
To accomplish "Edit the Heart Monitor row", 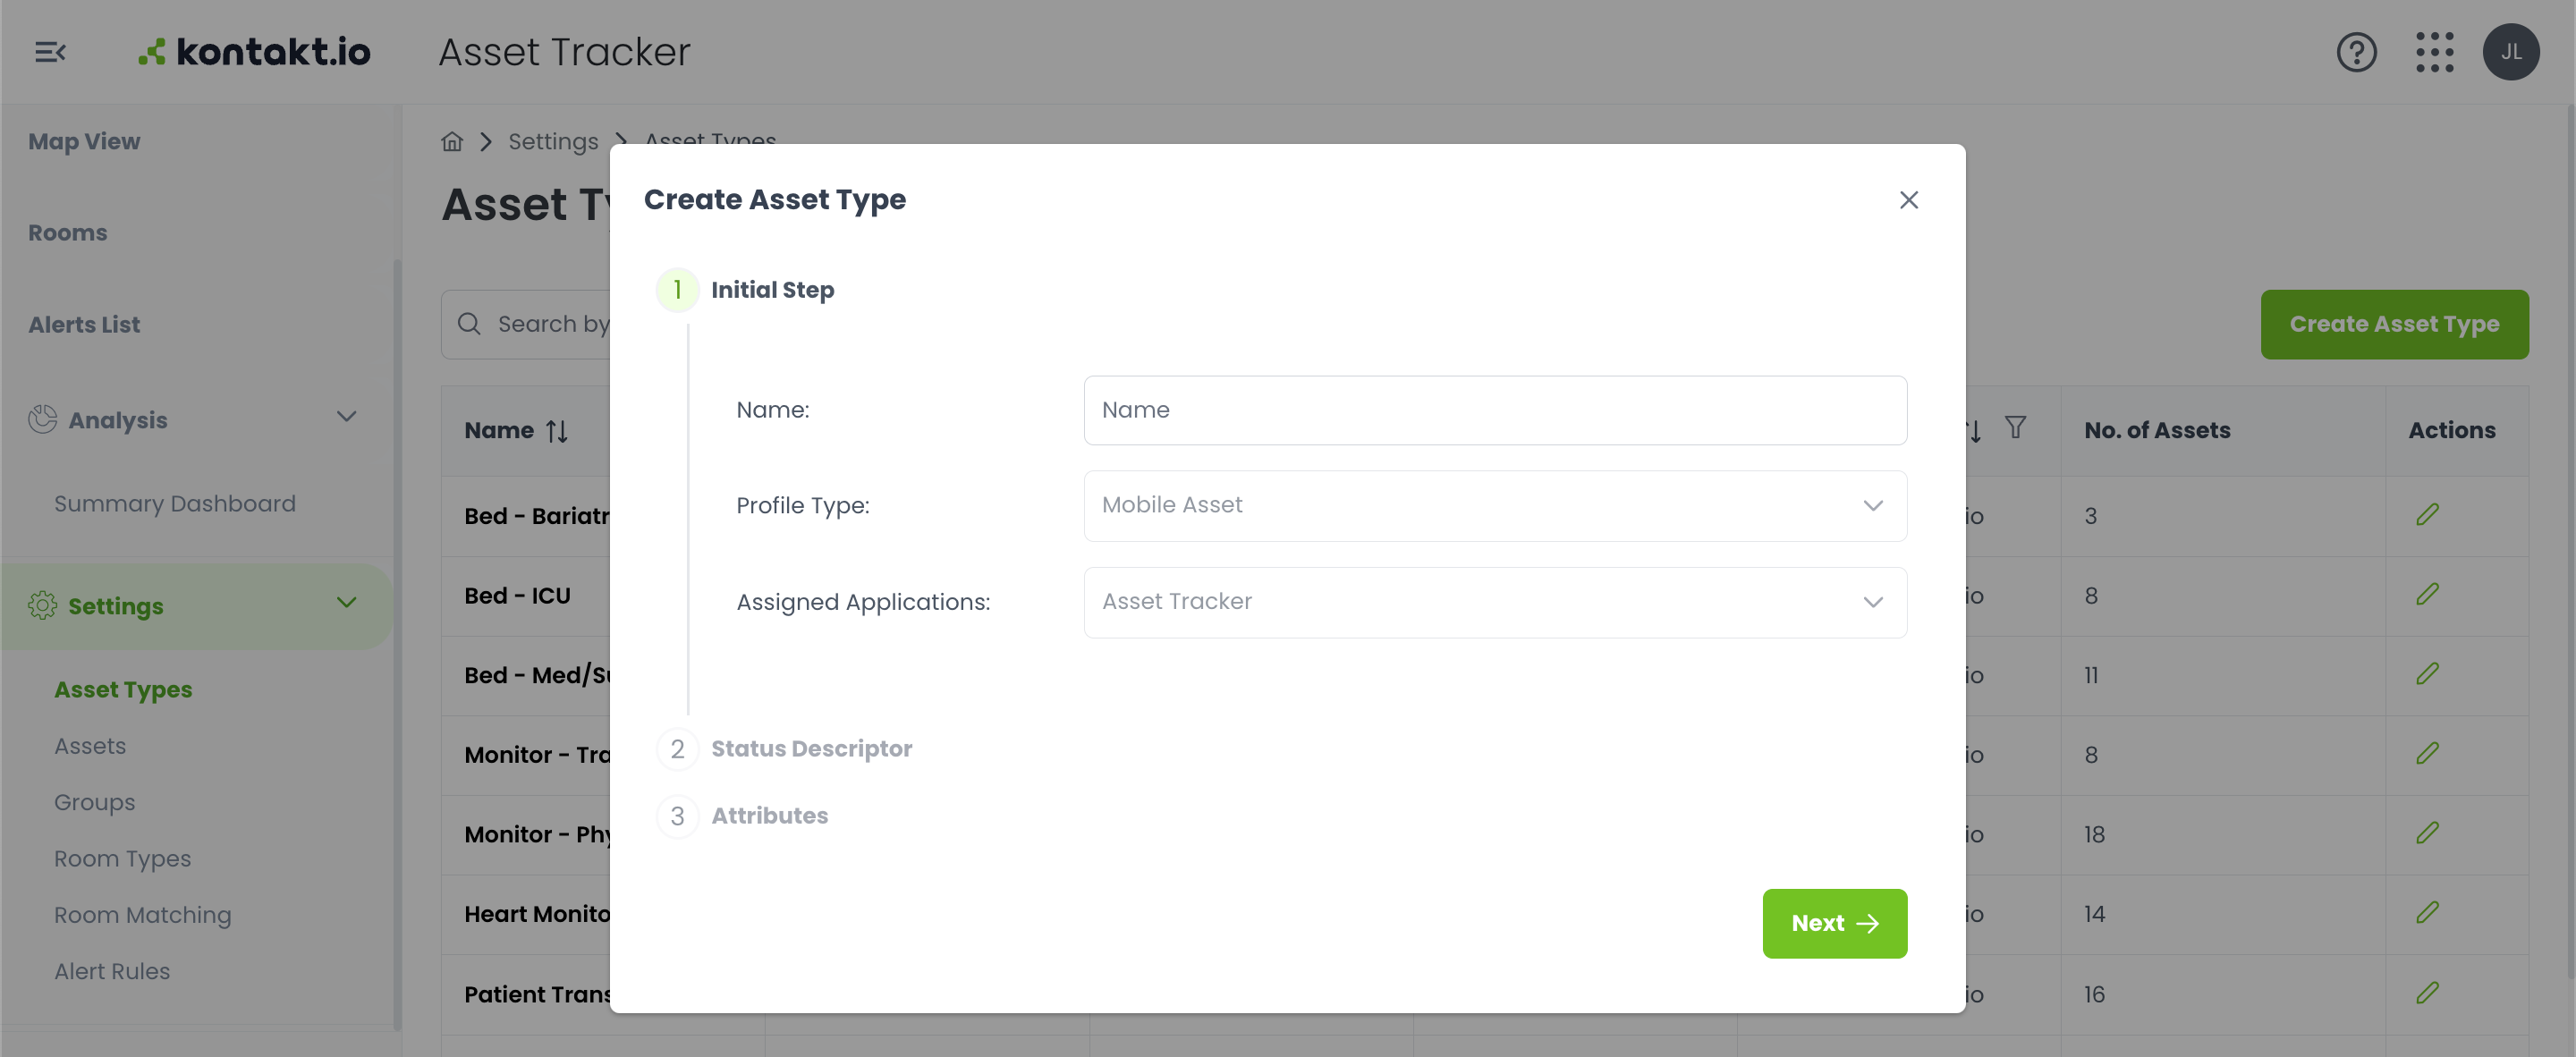I will click(2427, 913).
